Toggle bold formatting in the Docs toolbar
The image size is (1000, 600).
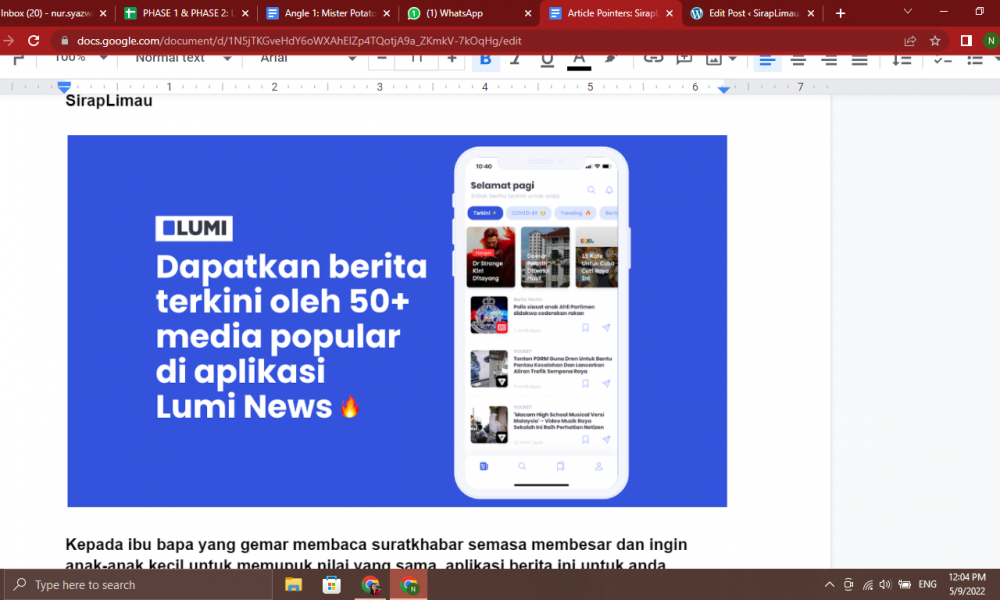pos(485,60)
